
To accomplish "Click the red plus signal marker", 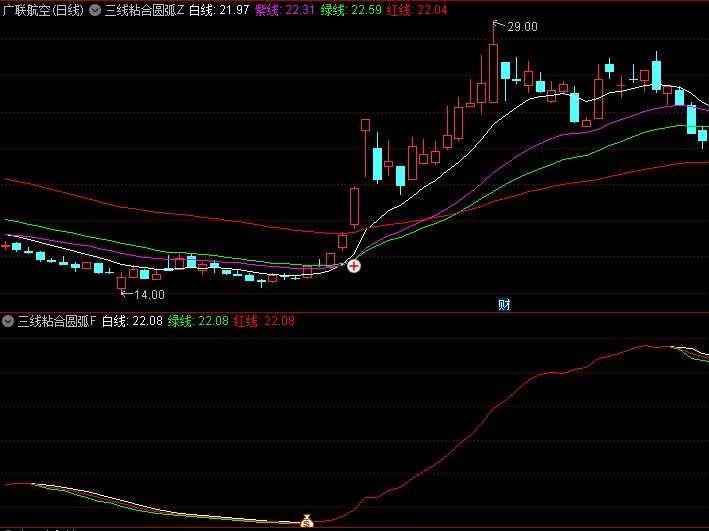I will click(x=353, y=265).
